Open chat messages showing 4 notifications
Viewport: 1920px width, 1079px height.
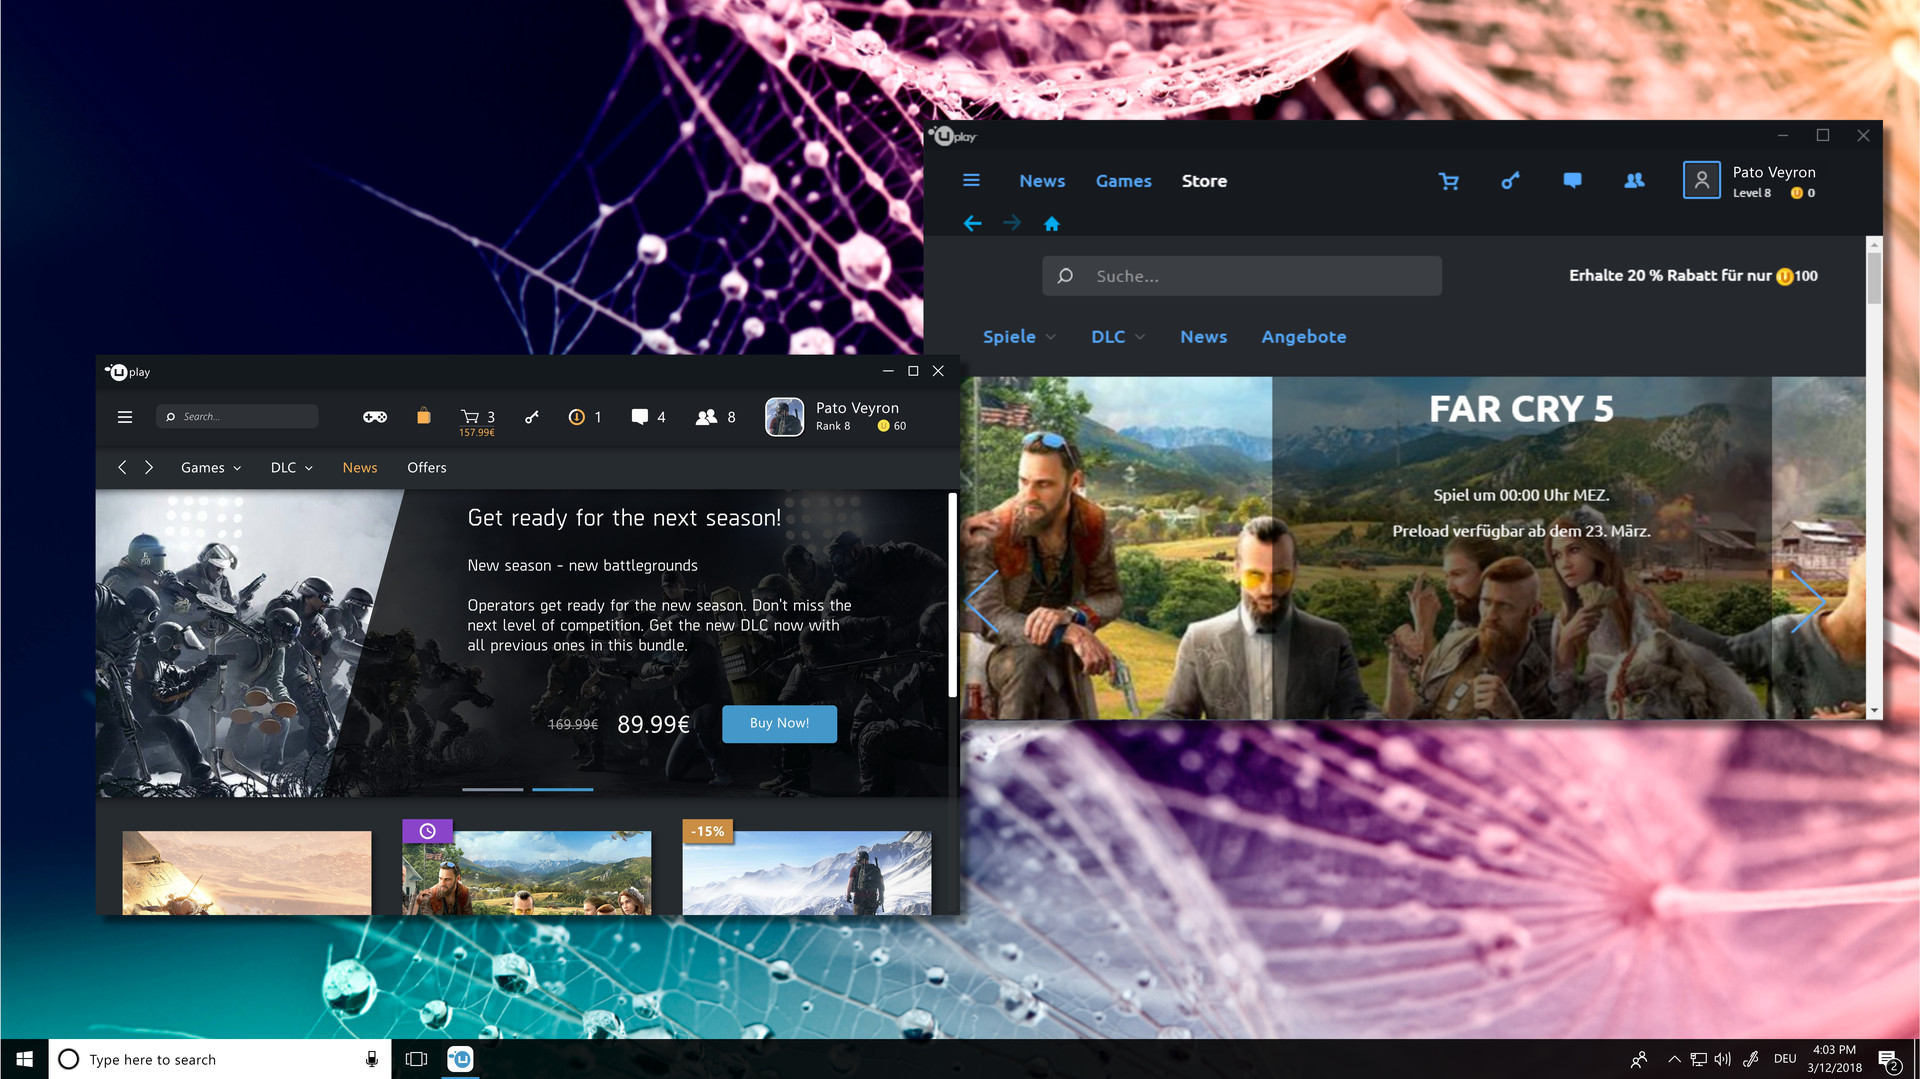point(640,417)
